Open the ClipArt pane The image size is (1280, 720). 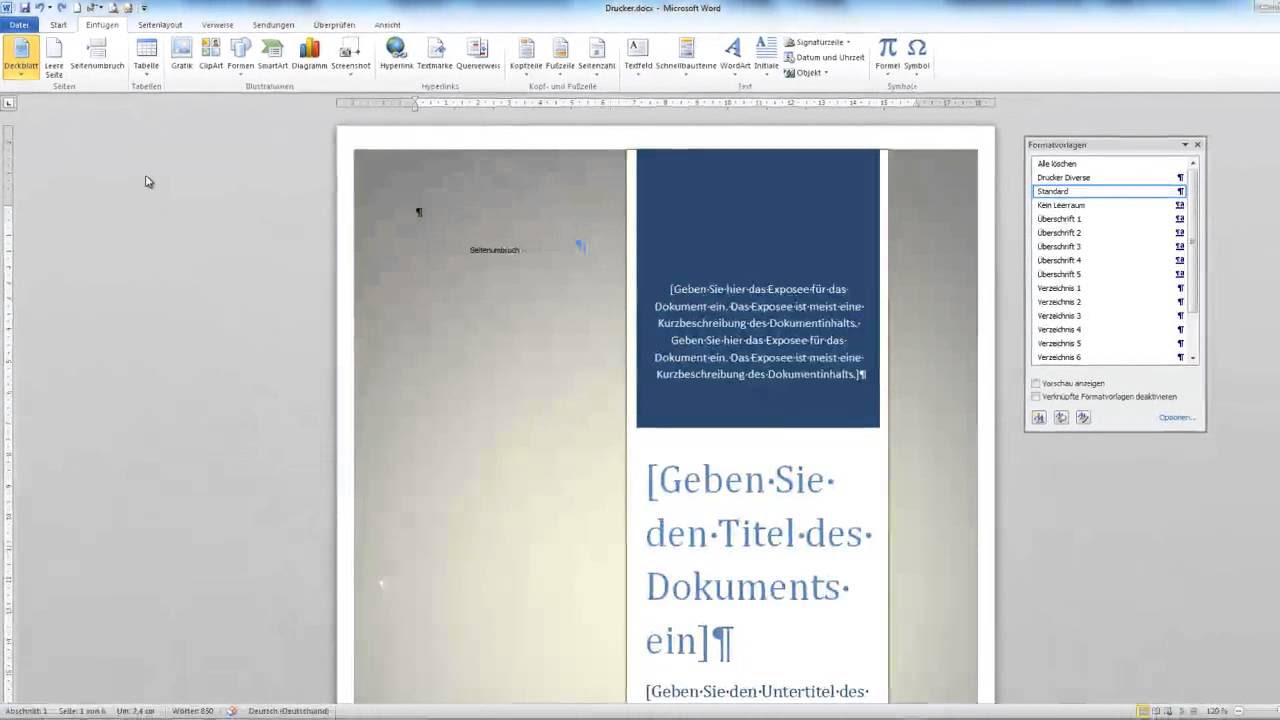(x=211, y=54)
